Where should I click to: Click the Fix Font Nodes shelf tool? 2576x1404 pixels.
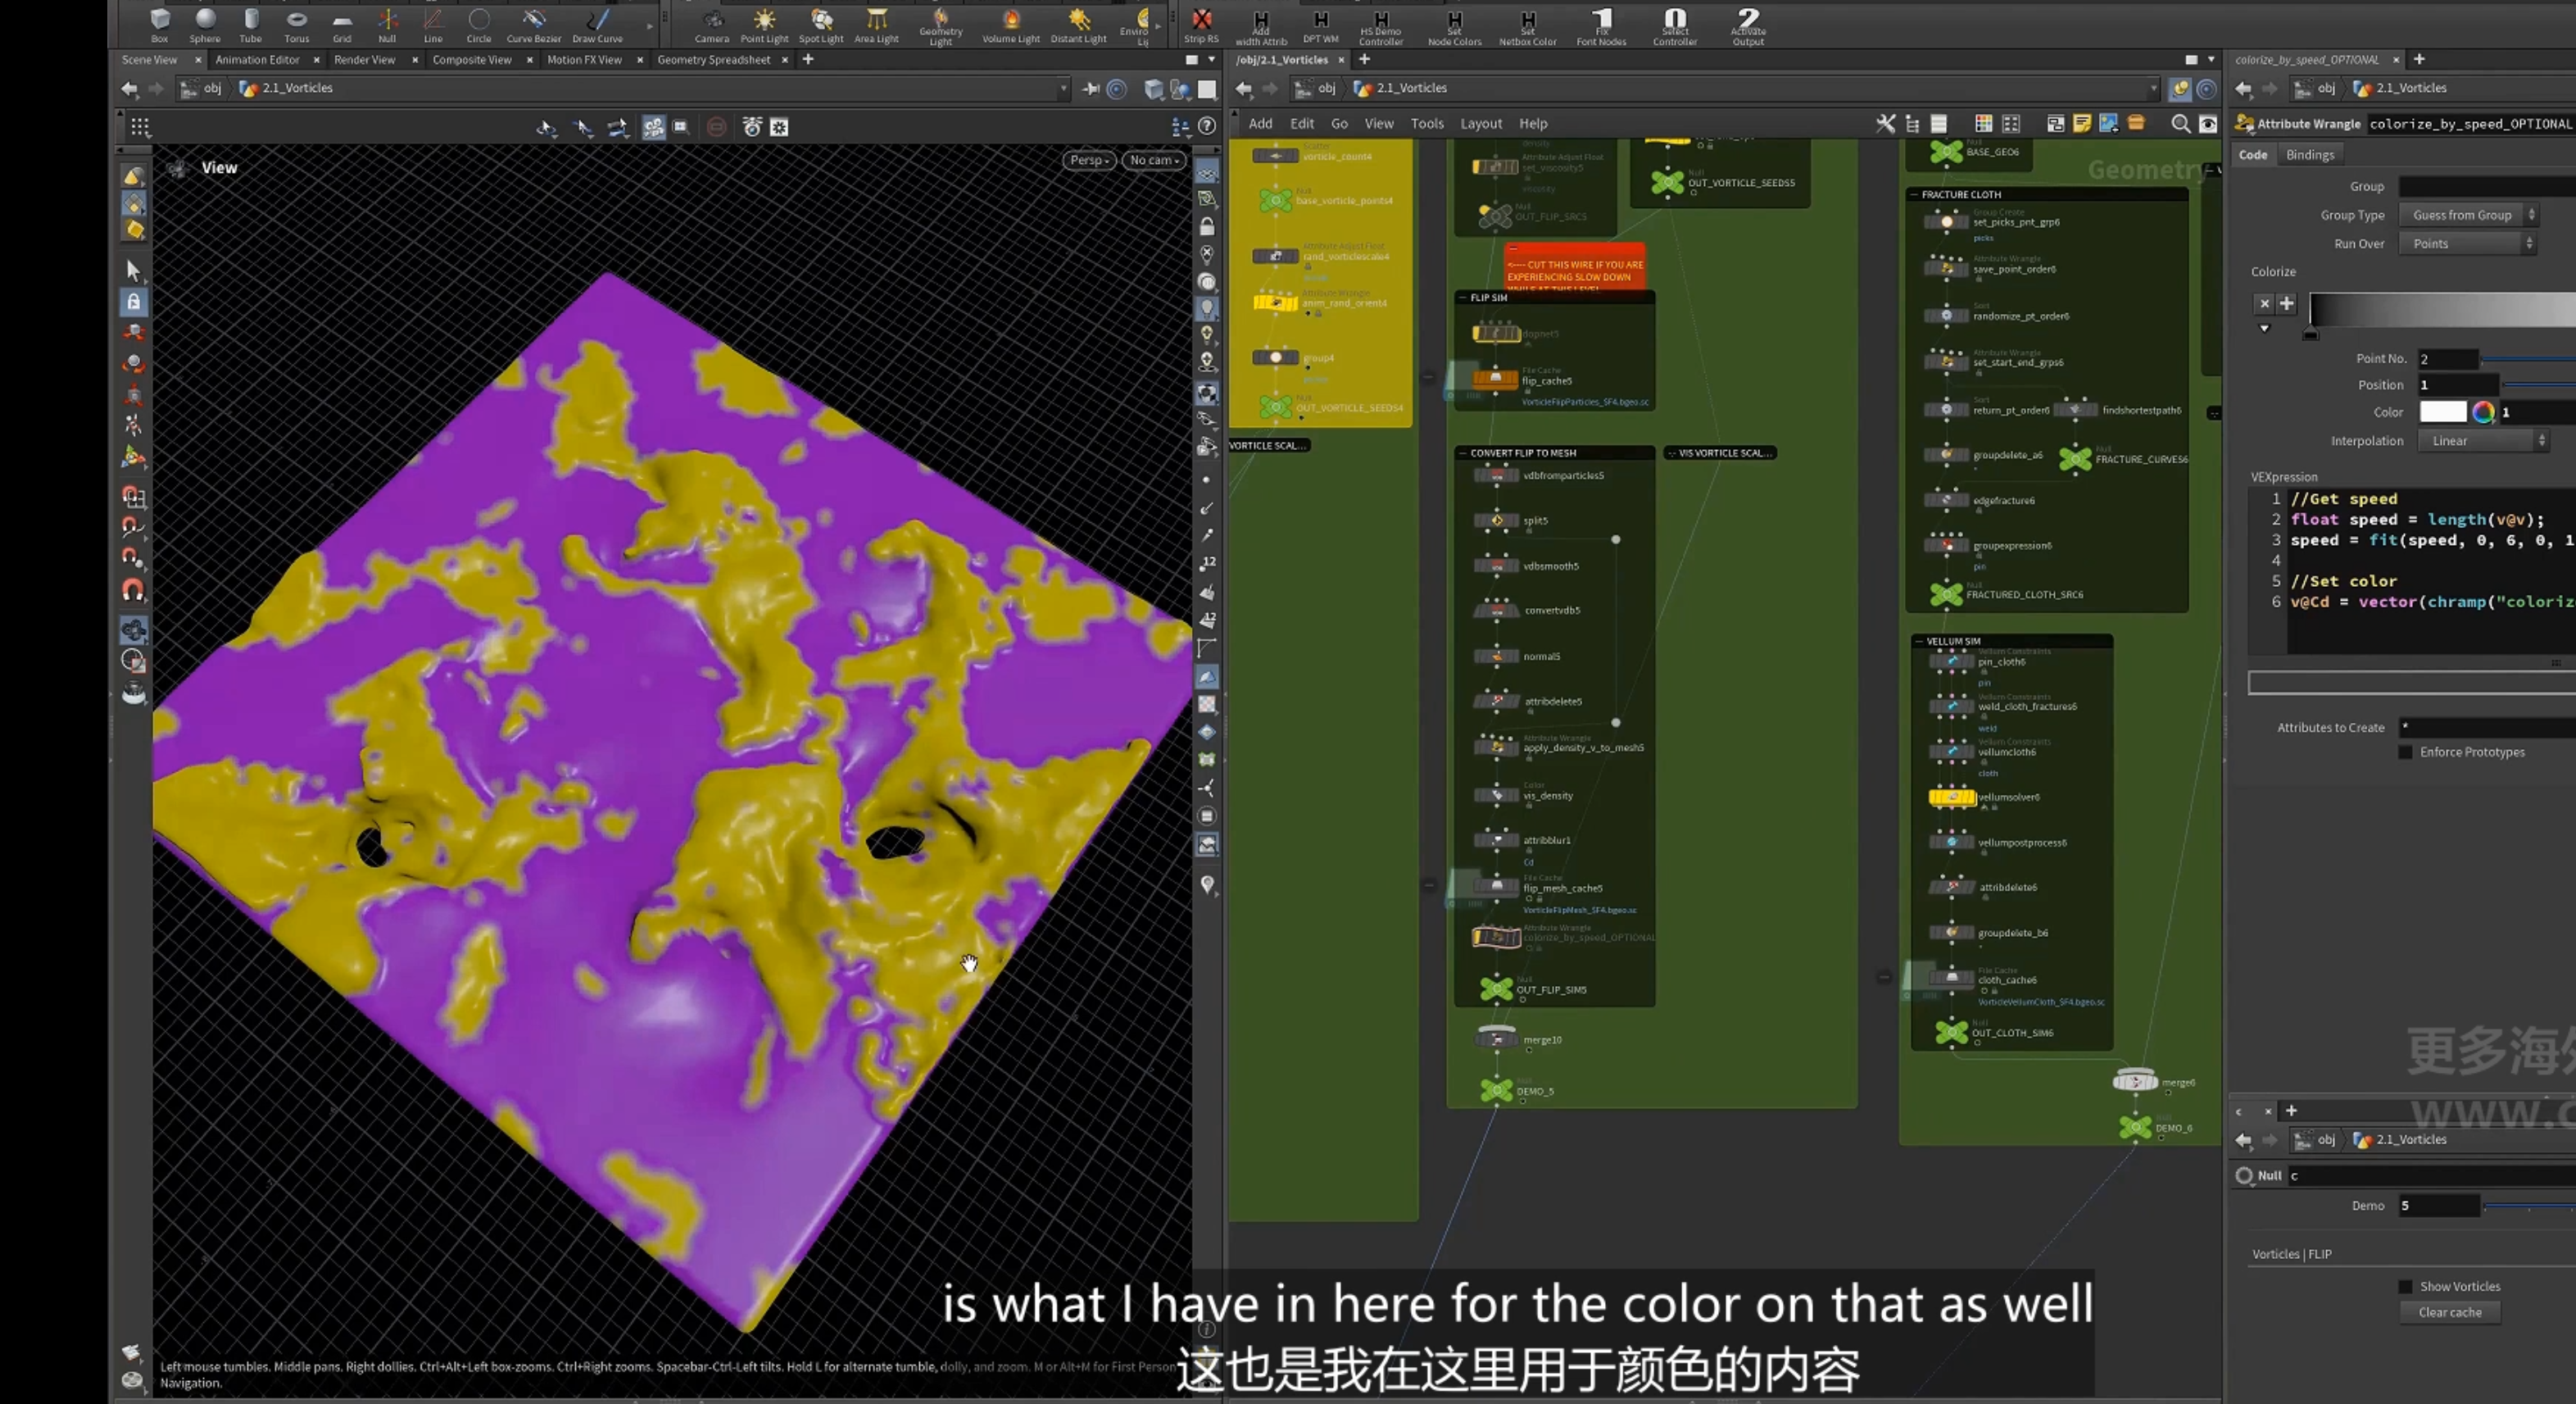click(x=1601, y=28)
